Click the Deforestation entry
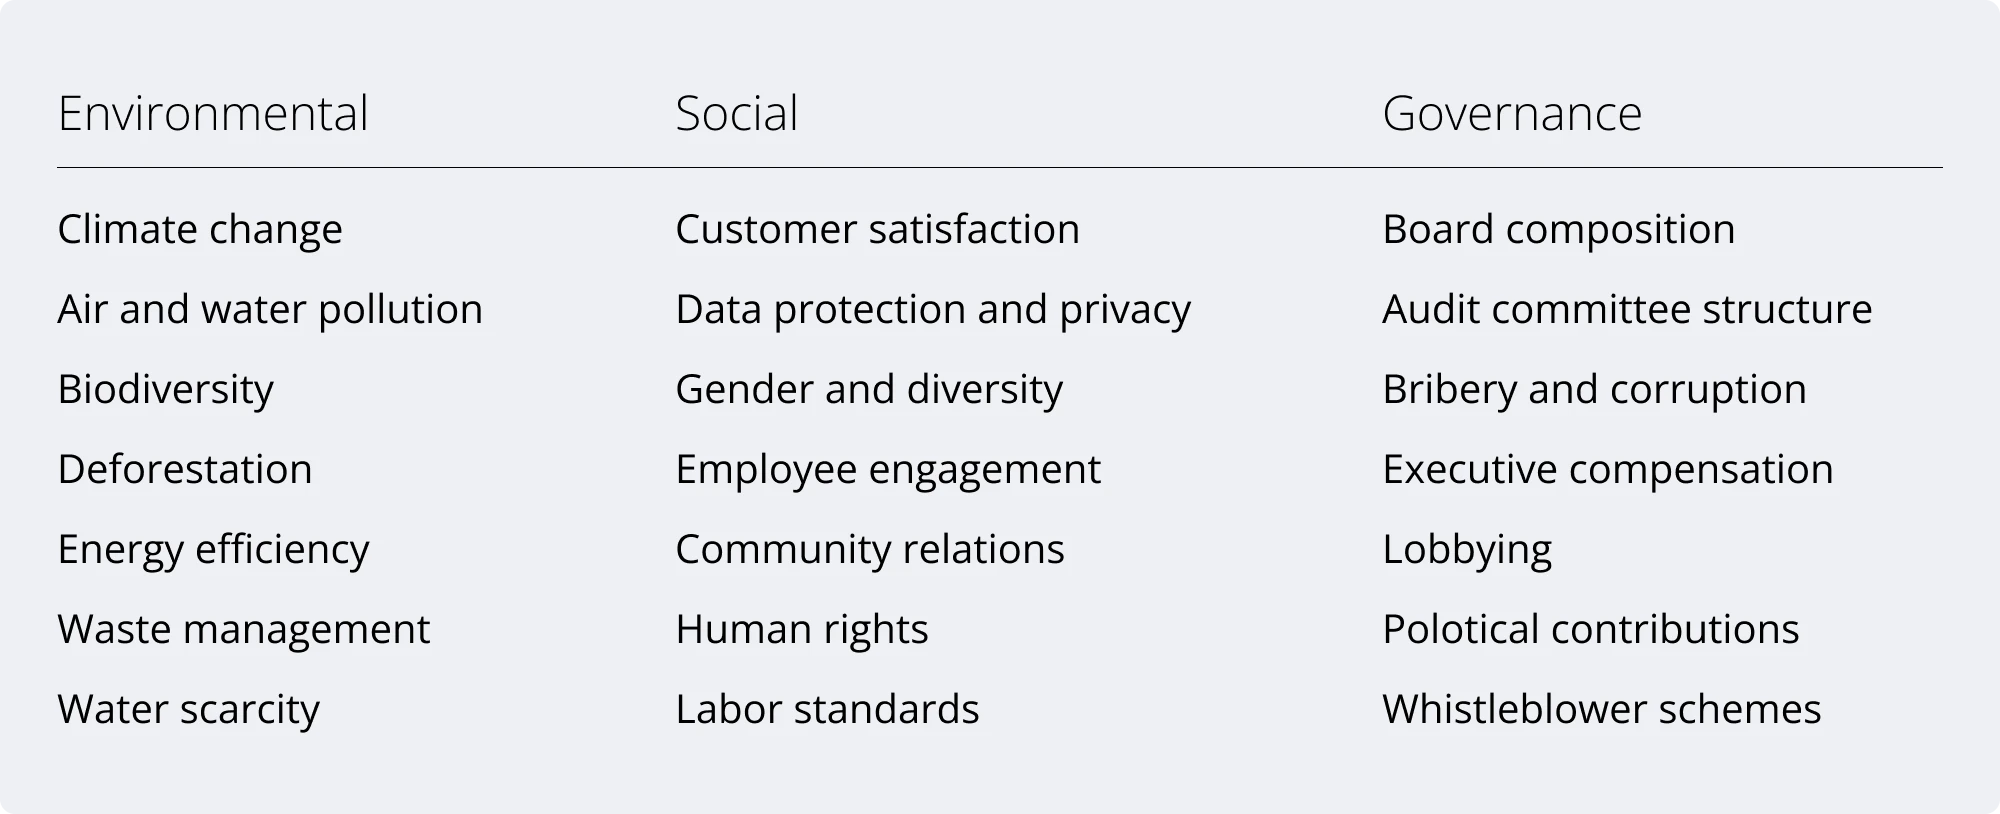2000x814 pixels. tap(185, 469)
